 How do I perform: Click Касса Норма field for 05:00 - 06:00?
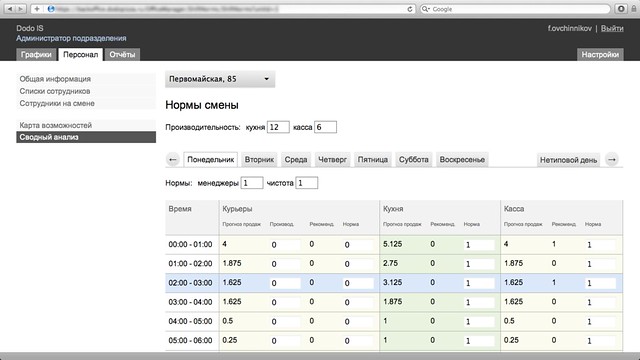(600, 341)
